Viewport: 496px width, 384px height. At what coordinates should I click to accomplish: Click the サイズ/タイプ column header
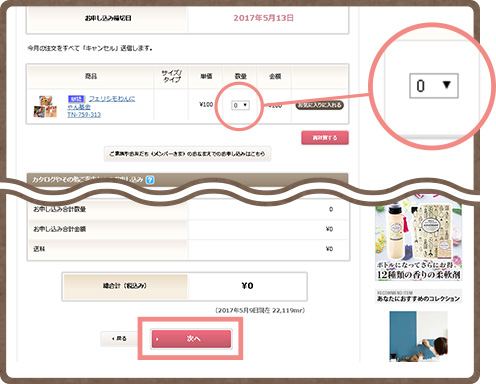pos(171,76)
